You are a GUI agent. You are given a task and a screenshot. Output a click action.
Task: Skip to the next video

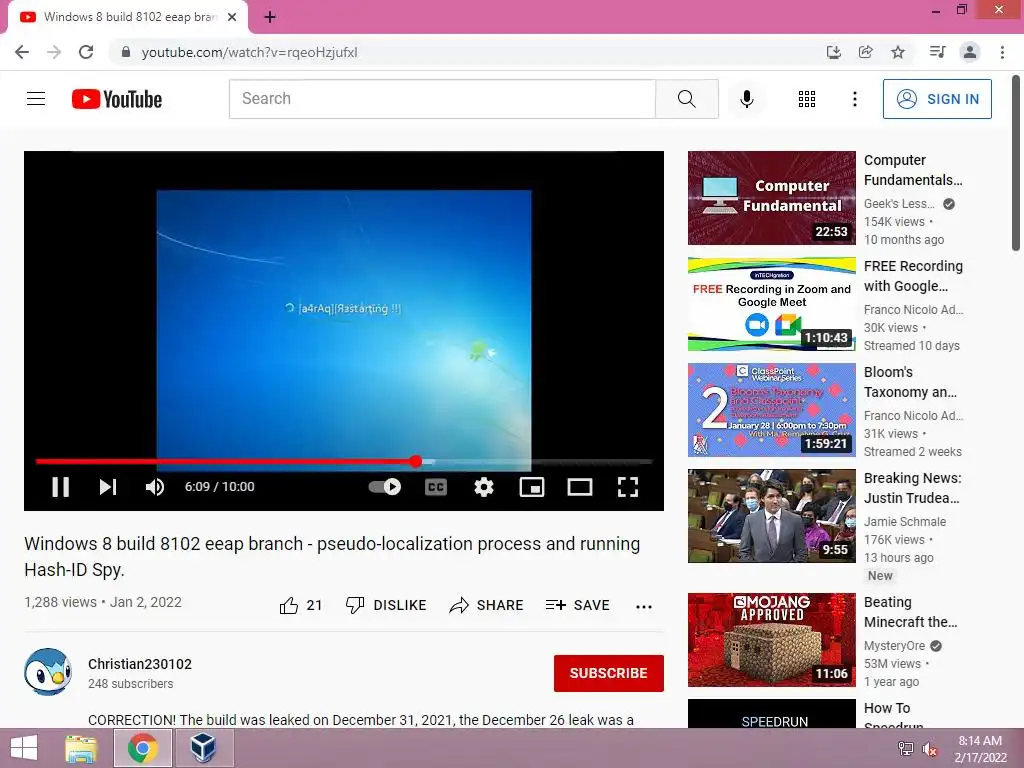coord(108,487)
